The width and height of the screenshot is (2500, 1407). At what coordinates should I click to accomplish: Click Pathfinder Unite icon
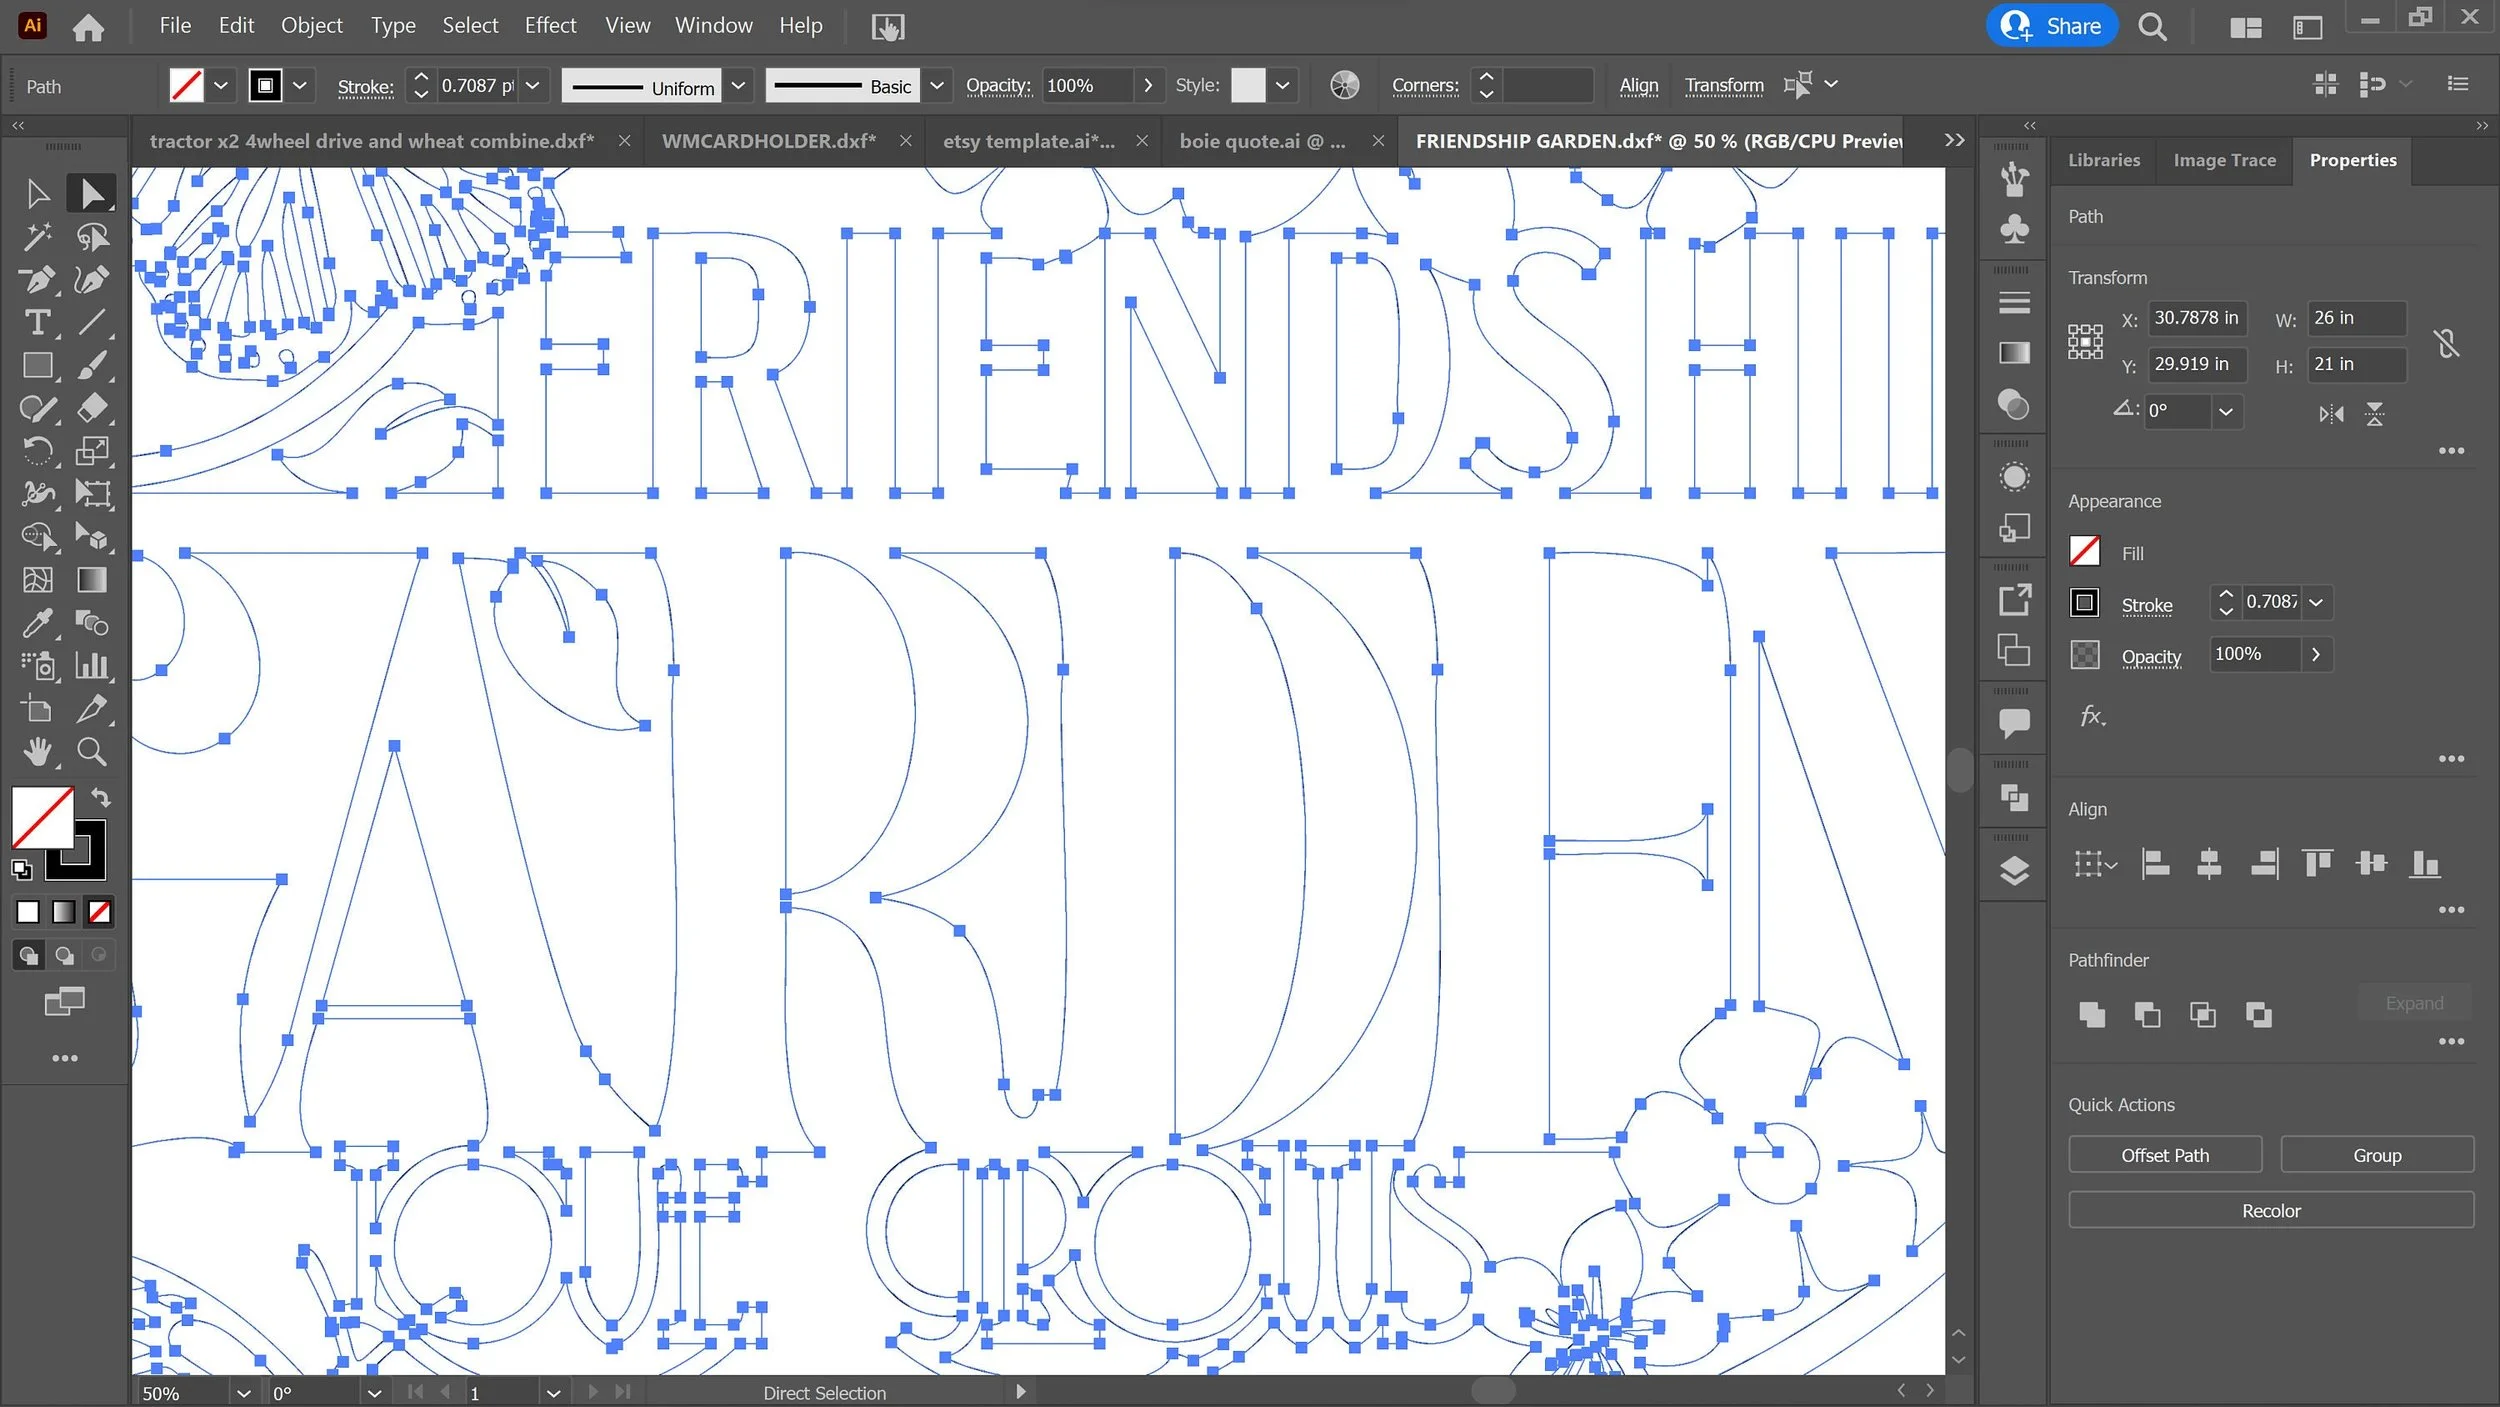pyautogui.click(x=2091, y=1015)
